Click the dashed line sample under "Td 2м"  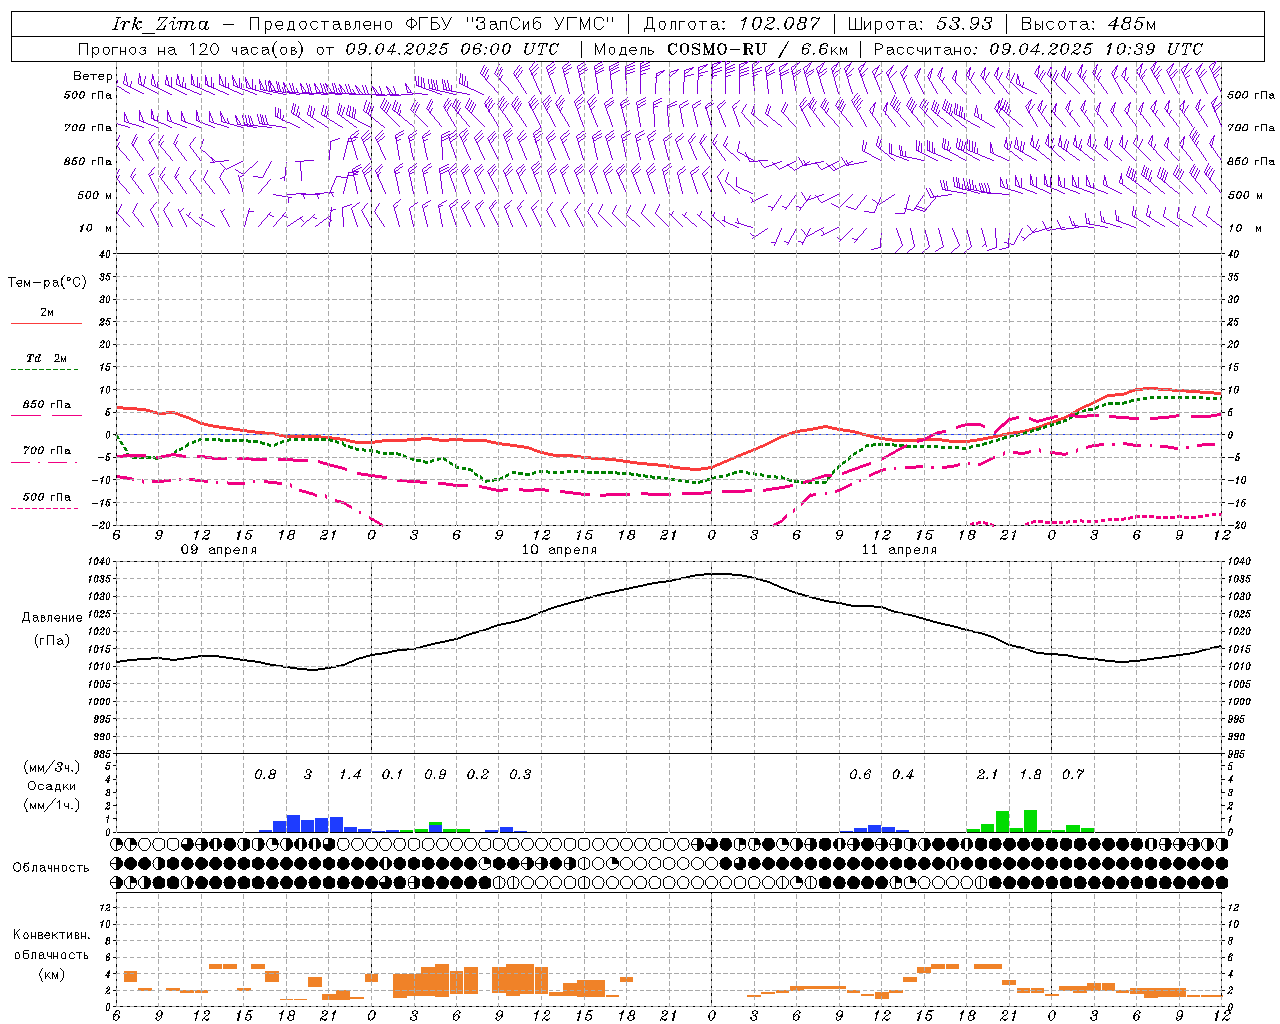click(46, 369)
